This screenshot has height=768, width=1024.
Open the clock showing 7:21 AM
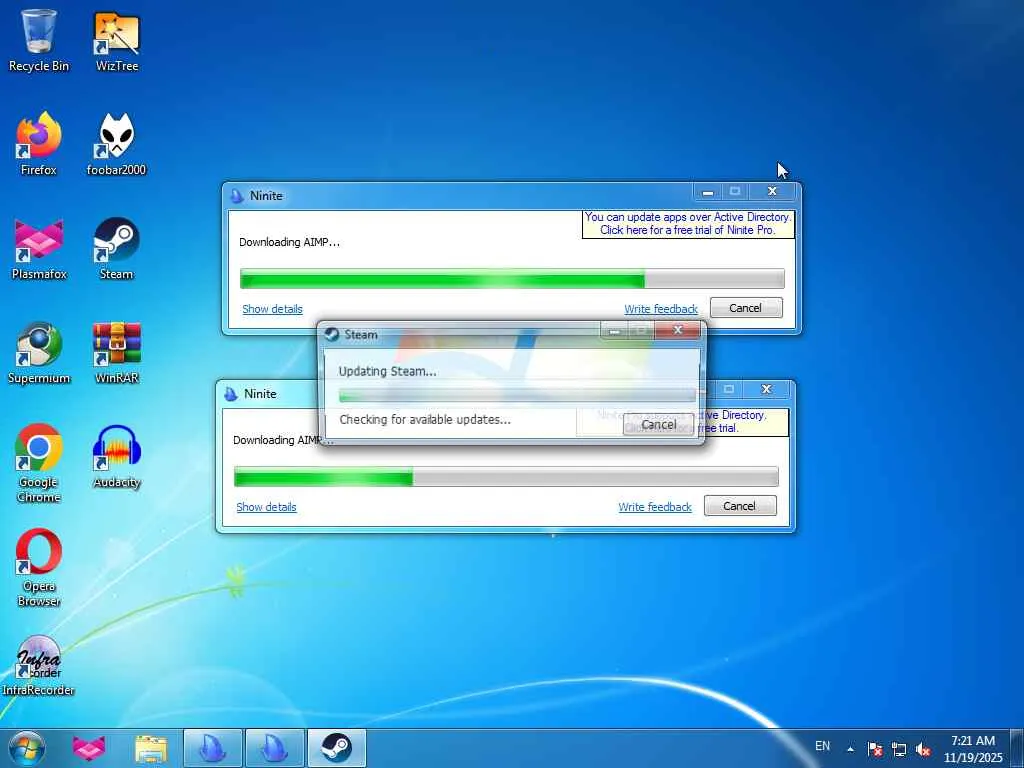[973, 749]
